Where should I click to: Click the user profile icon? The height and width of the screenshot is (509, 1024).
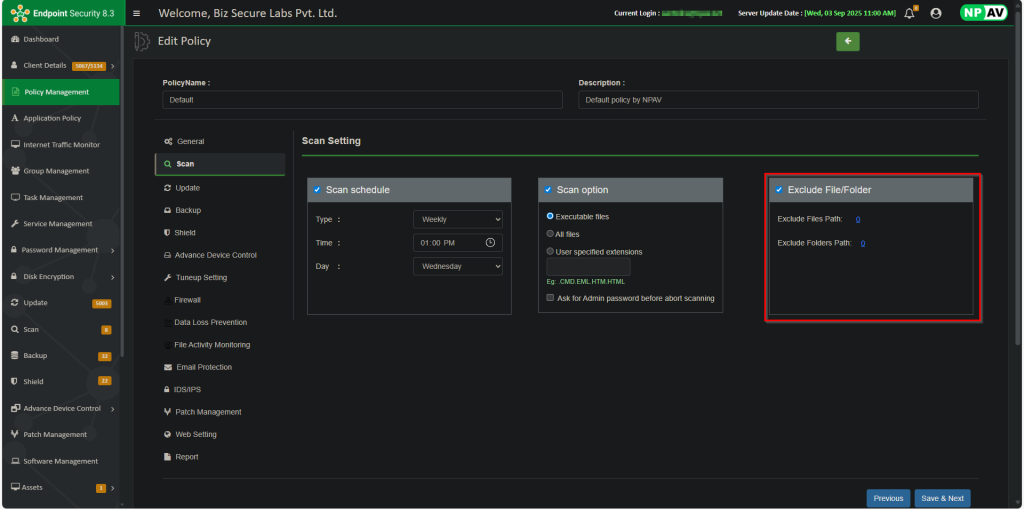coord(936,14)
